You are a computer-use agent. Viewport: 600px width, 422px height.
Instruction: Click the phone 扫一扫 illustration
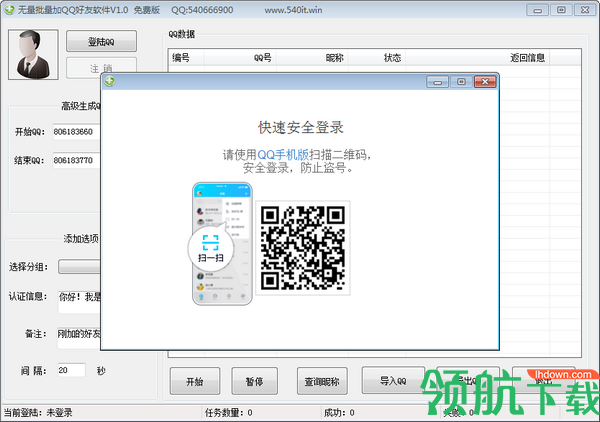point(222,244)
